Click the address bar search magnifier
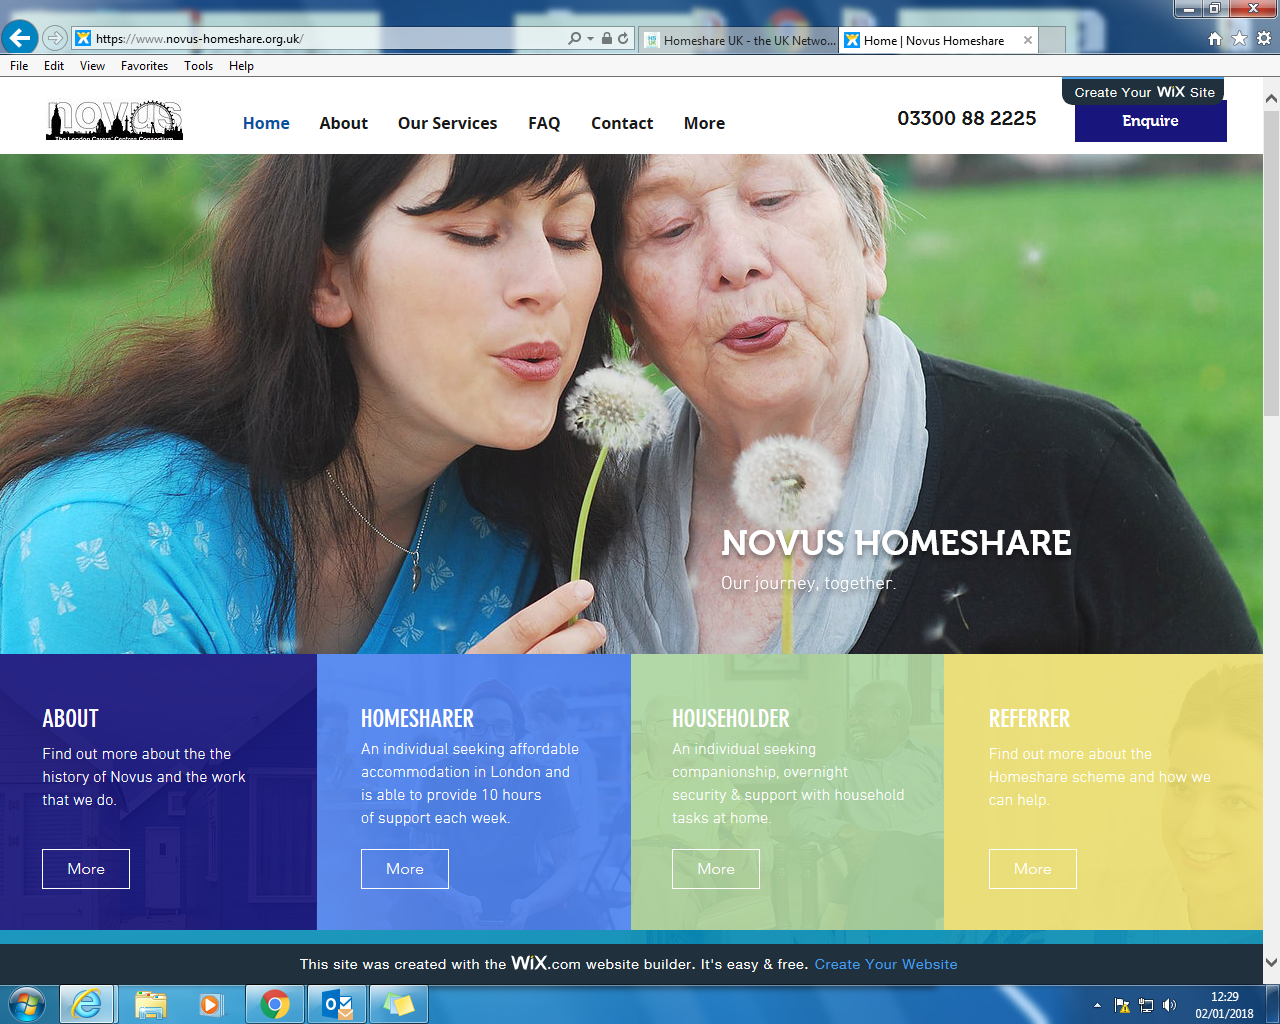Image resolution: width=1280 pixels, height=1024 pixels. [574, 39]
